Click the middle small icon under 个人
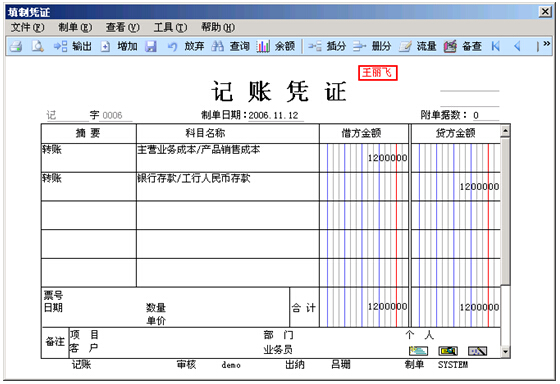Screen dimensions: 560x384 pyautogui.click(x=448, y=351)
